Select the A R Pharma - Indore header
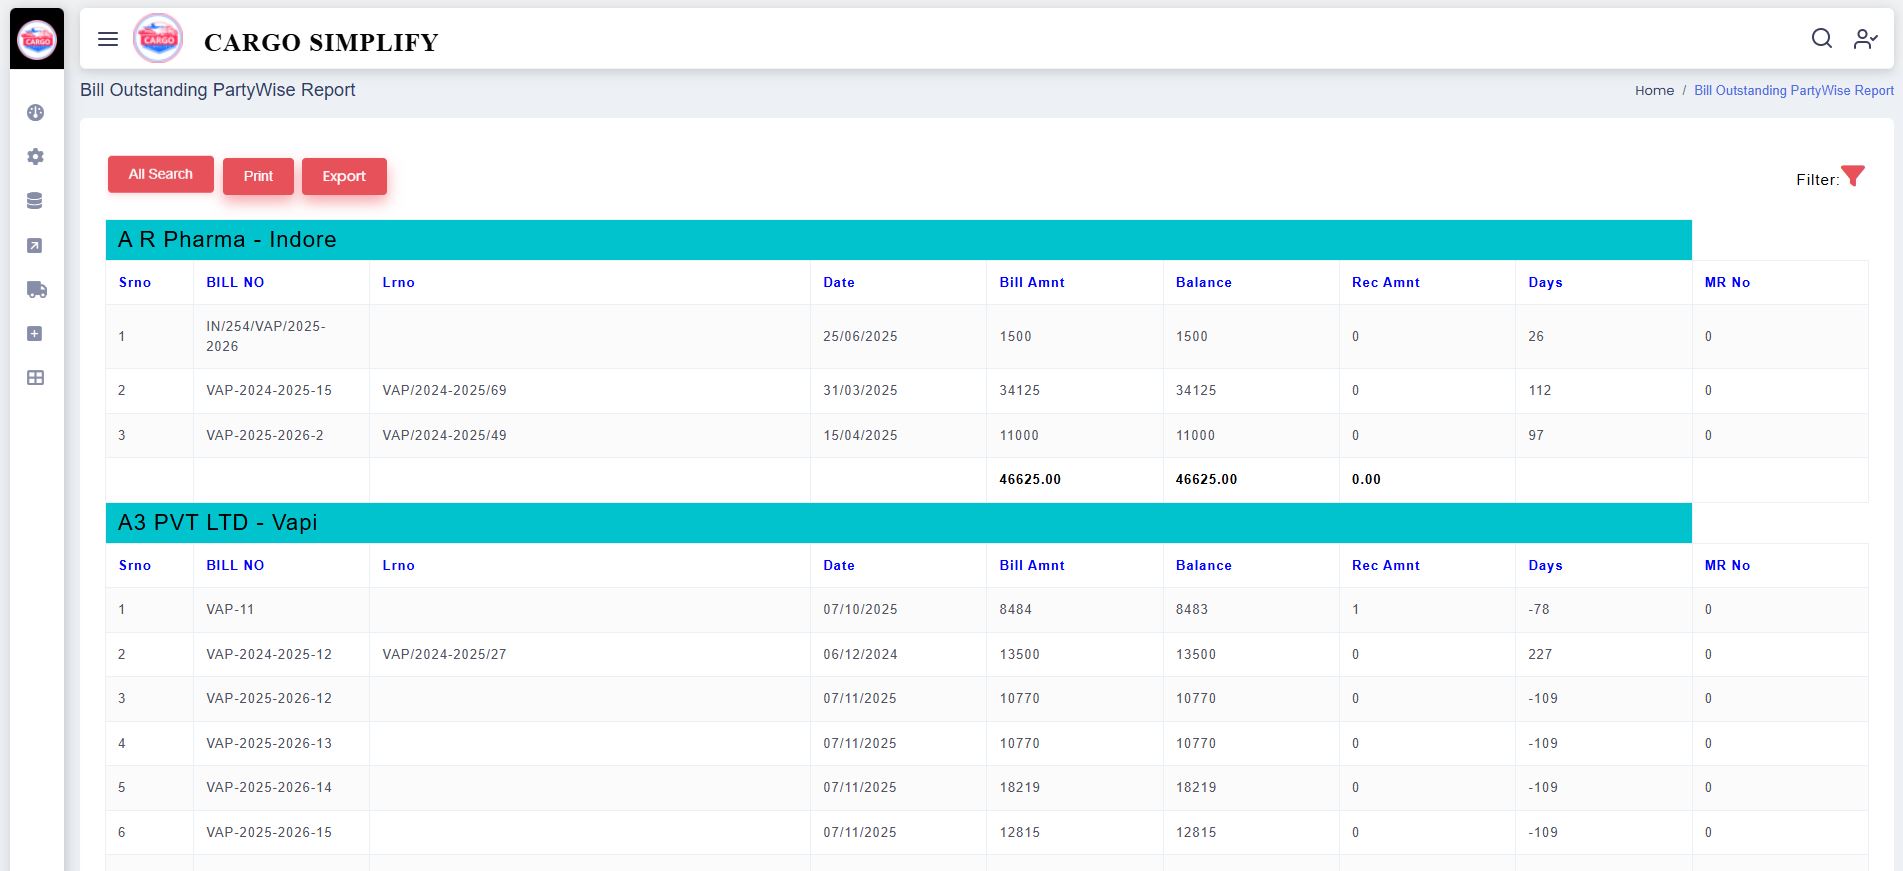The height and width of the screenshot is (871, 1903). pos(227,240)
